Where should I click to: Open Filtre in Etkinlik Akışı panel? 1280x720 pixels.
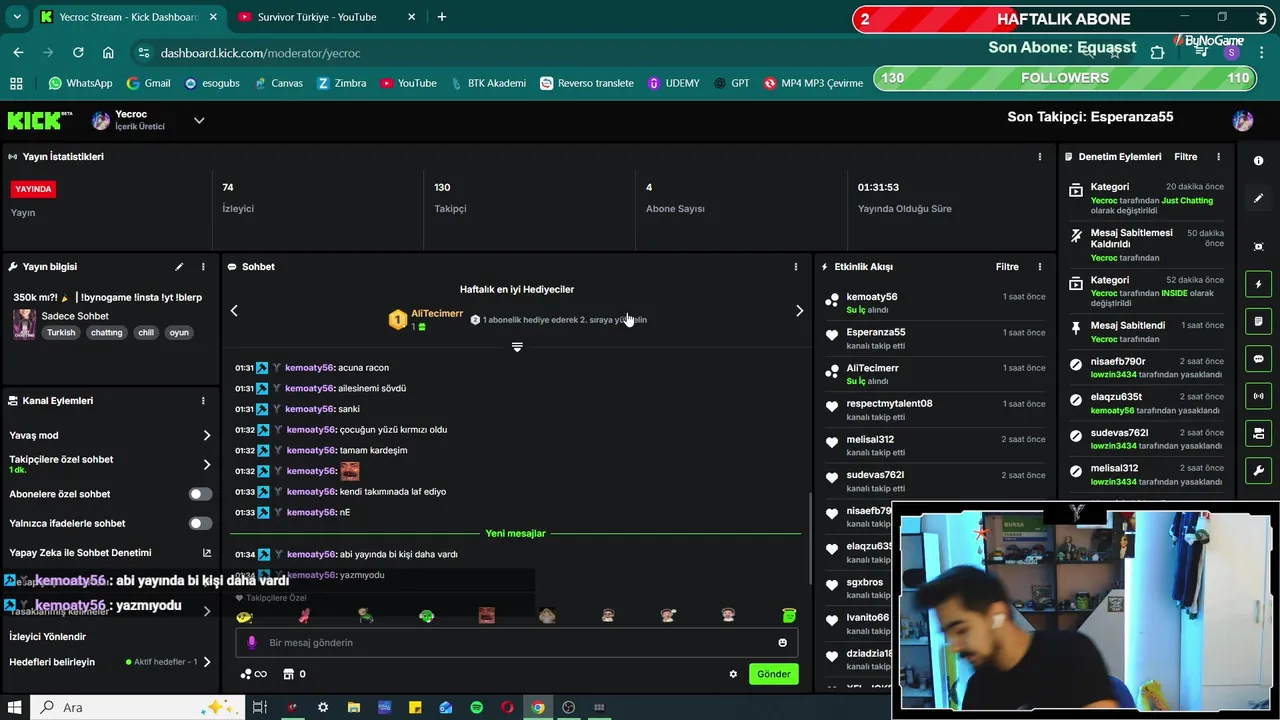click(1007, 267)
